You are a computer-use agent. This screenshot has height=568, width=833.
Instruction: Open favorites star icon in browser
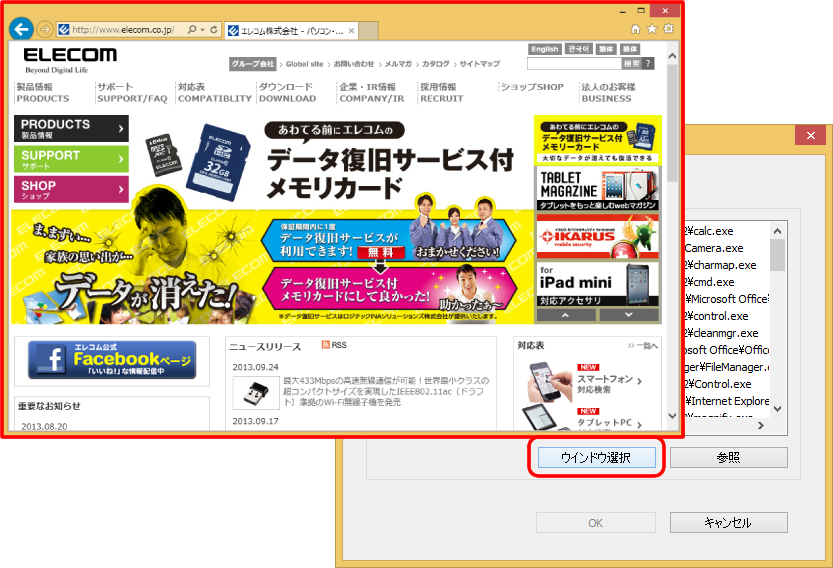coord(652,29)
